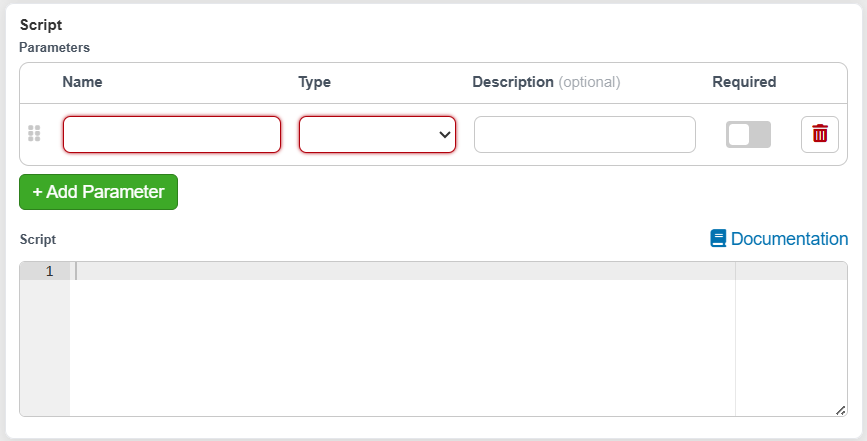Click the Type column header

(315, 82)
